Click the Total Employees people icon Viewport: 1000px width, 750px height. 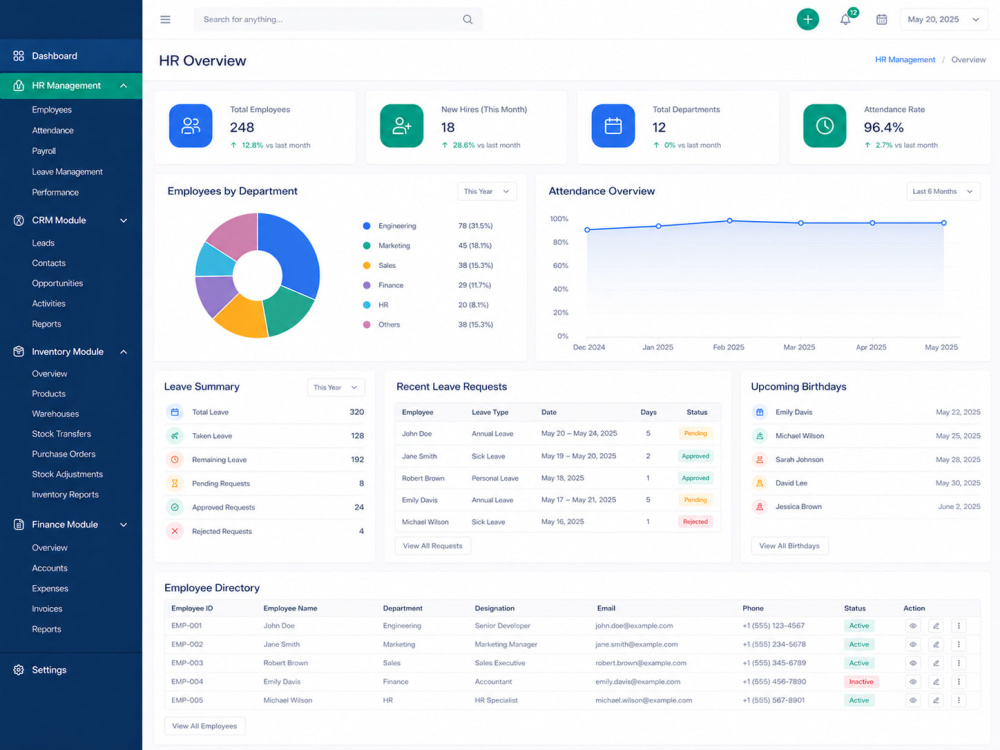pos(190,126)
